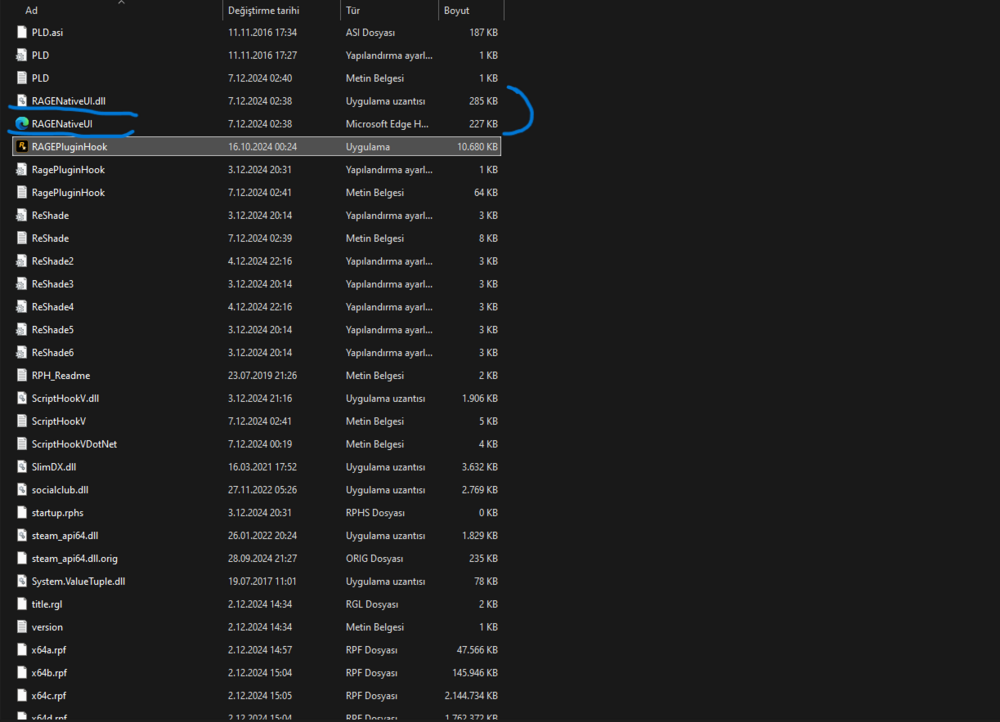Screen dimensions: 1000x722
Task: Click the date 27.11.2022 05:26
Action: [x=262, y=490]
